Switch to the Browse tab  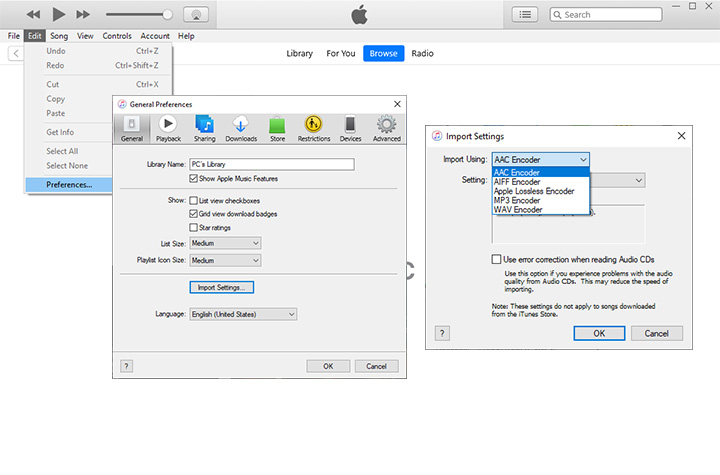[x=383, y=53]
